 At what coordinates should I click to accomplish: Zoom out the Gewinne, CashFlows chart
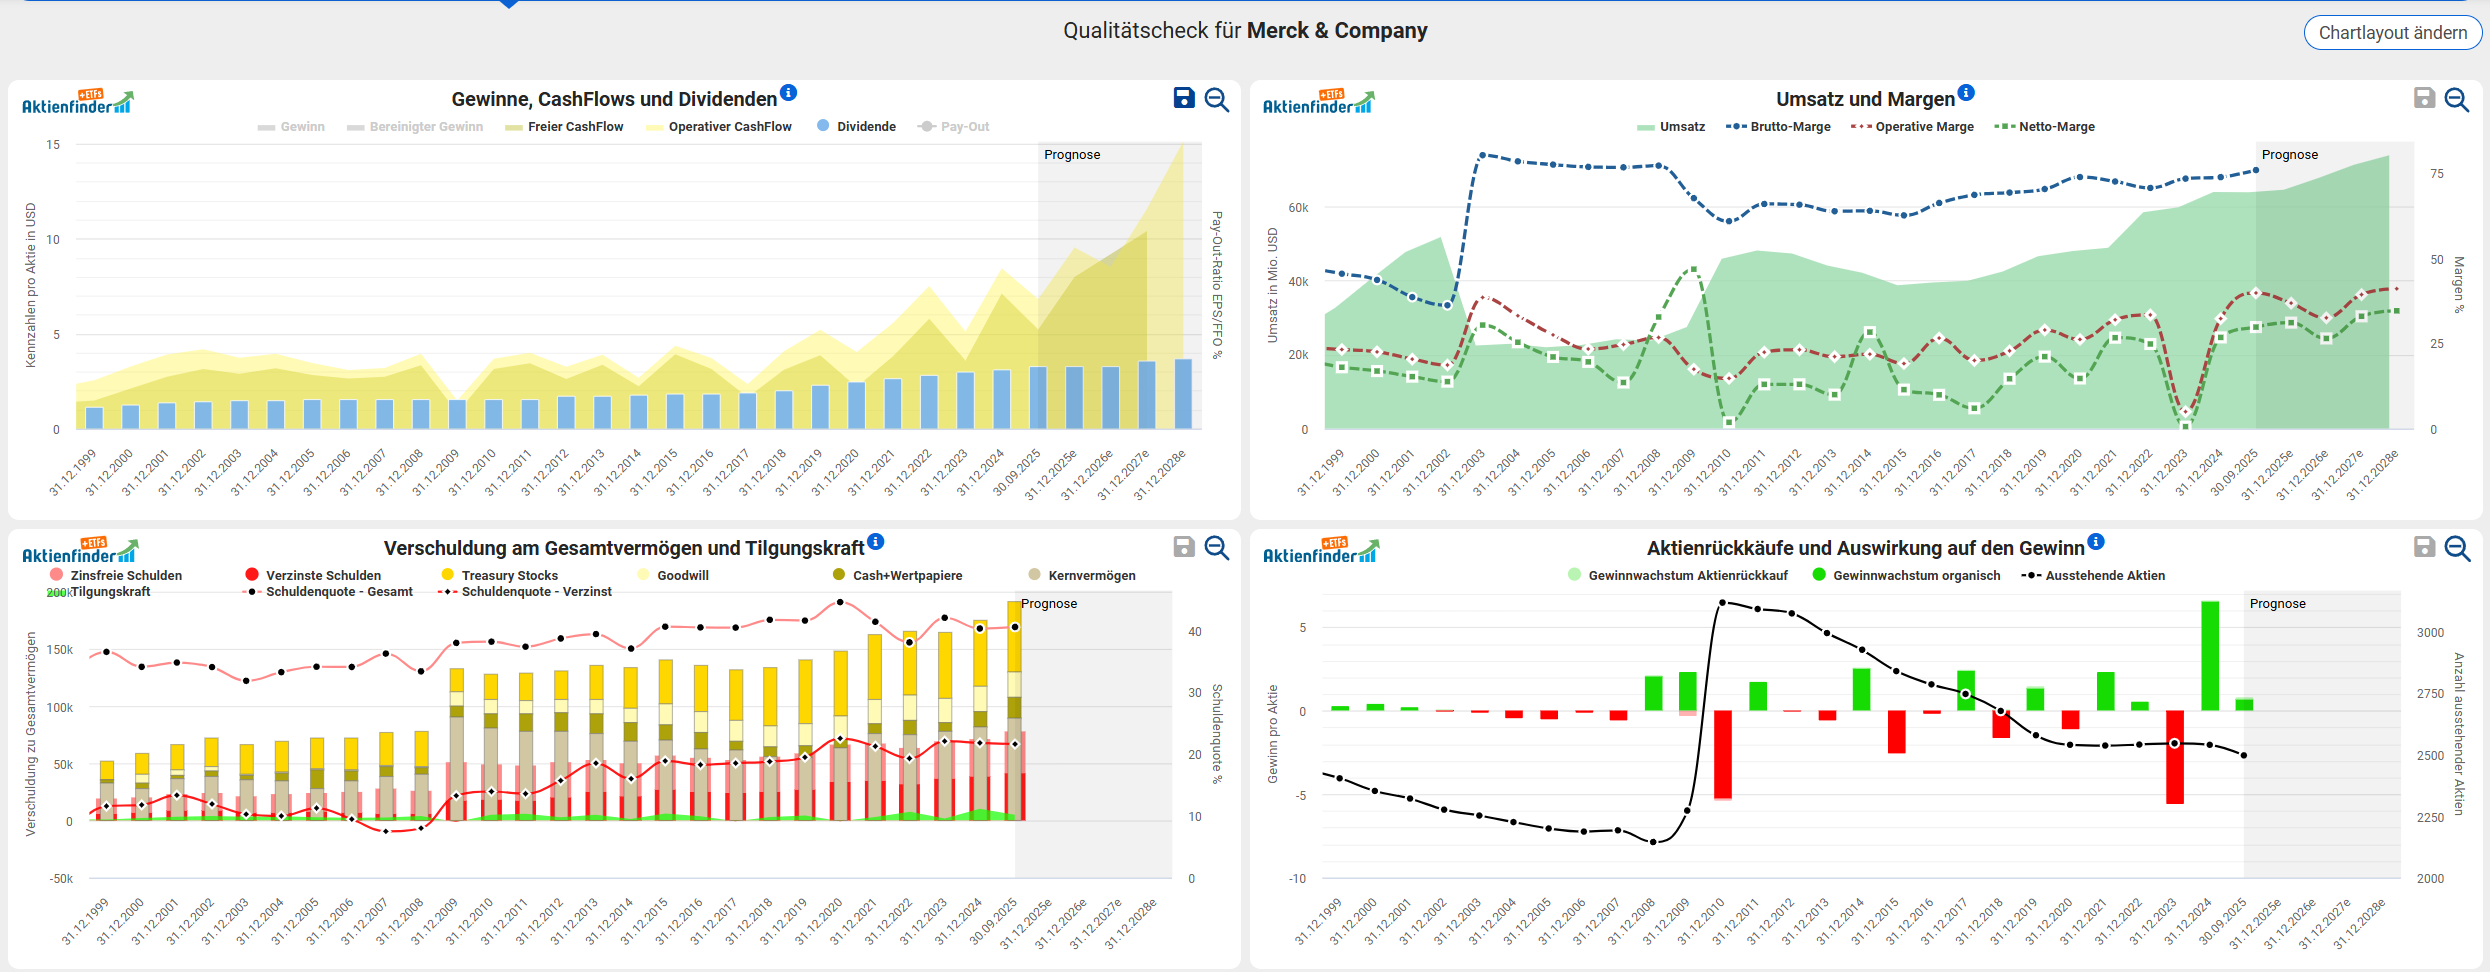pyautogui.click(x=1217, y=99)
